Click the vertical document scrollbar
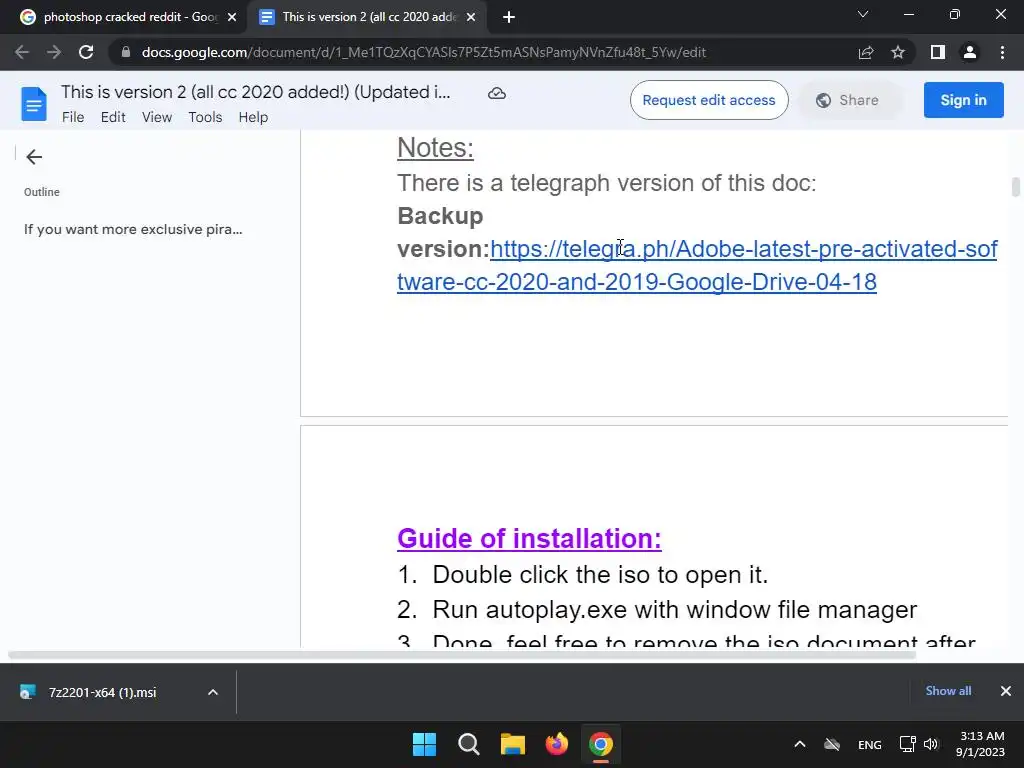 point(1016,187)
